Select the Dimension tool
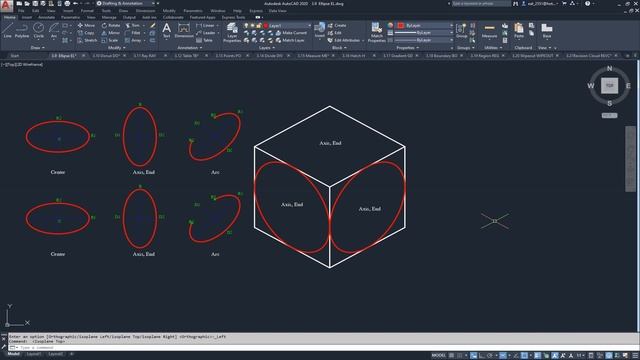Image resolution: width=640 pixels, height=360 pixels. point(184,30)
